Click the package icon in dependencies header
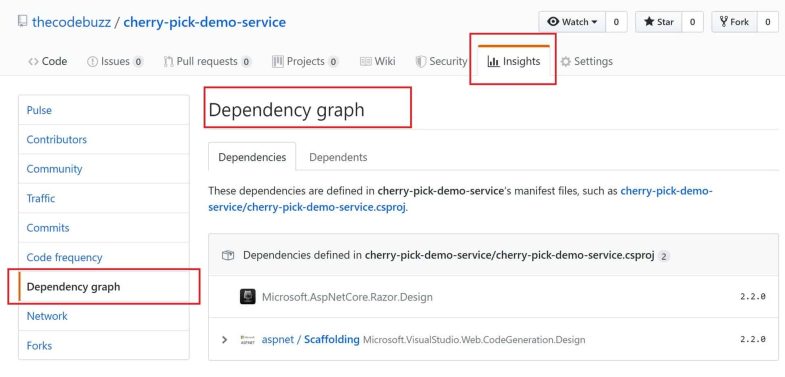 (228, 255)
